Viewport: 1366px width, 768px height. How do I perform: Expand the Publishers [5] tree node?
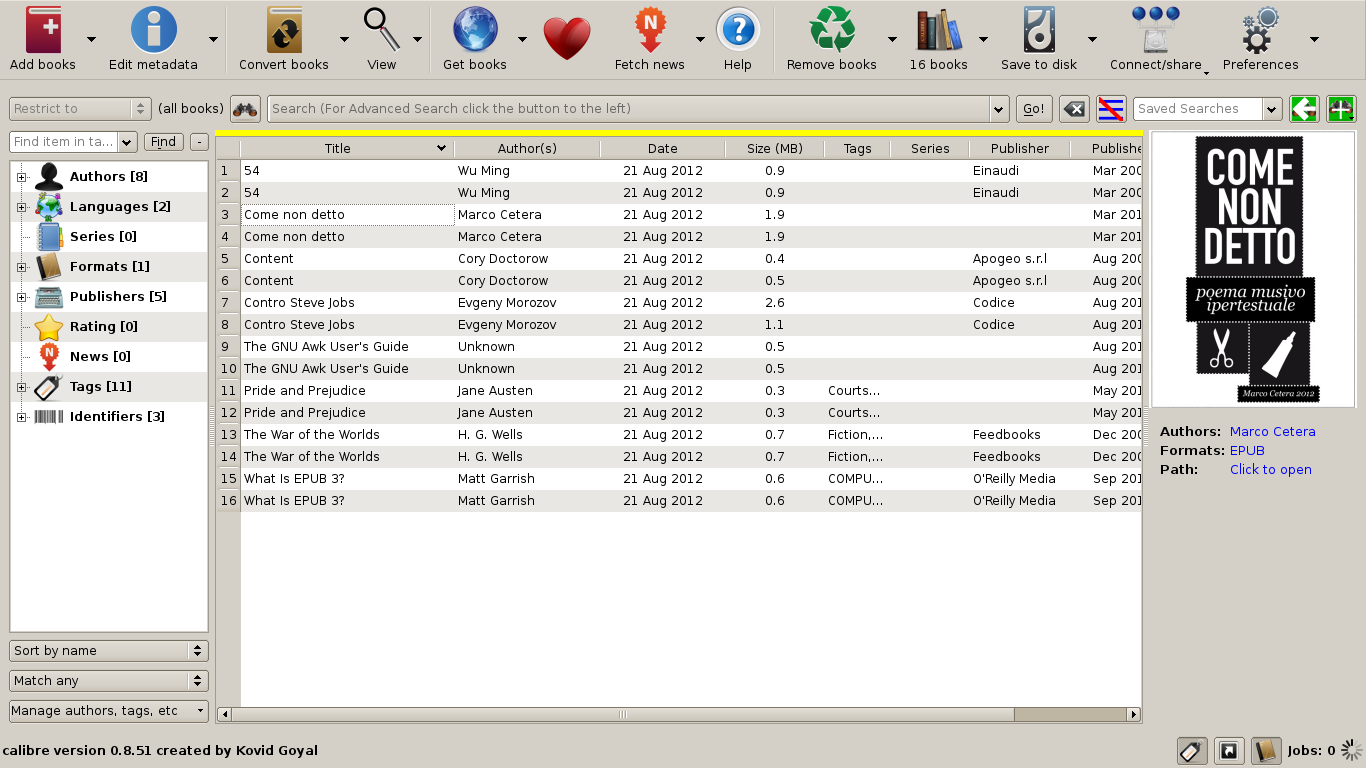tap(21, 297)
